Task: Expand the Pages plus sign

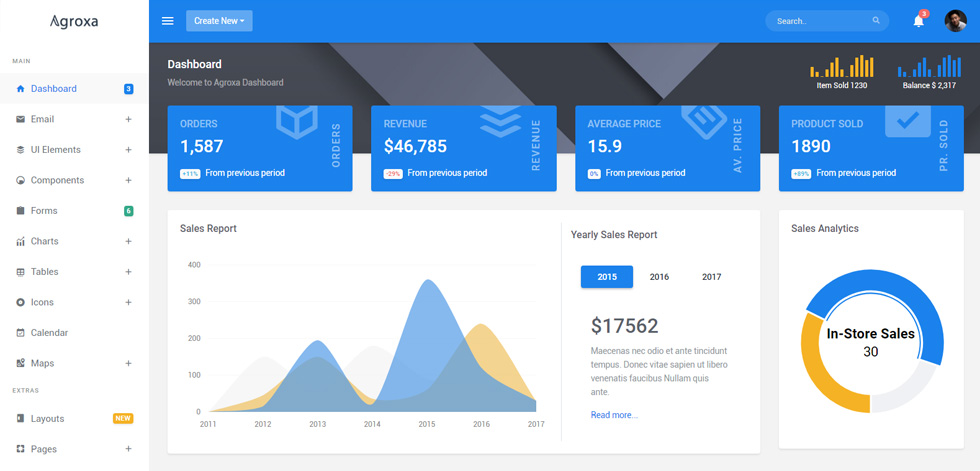Action: [x=128, y=449]
